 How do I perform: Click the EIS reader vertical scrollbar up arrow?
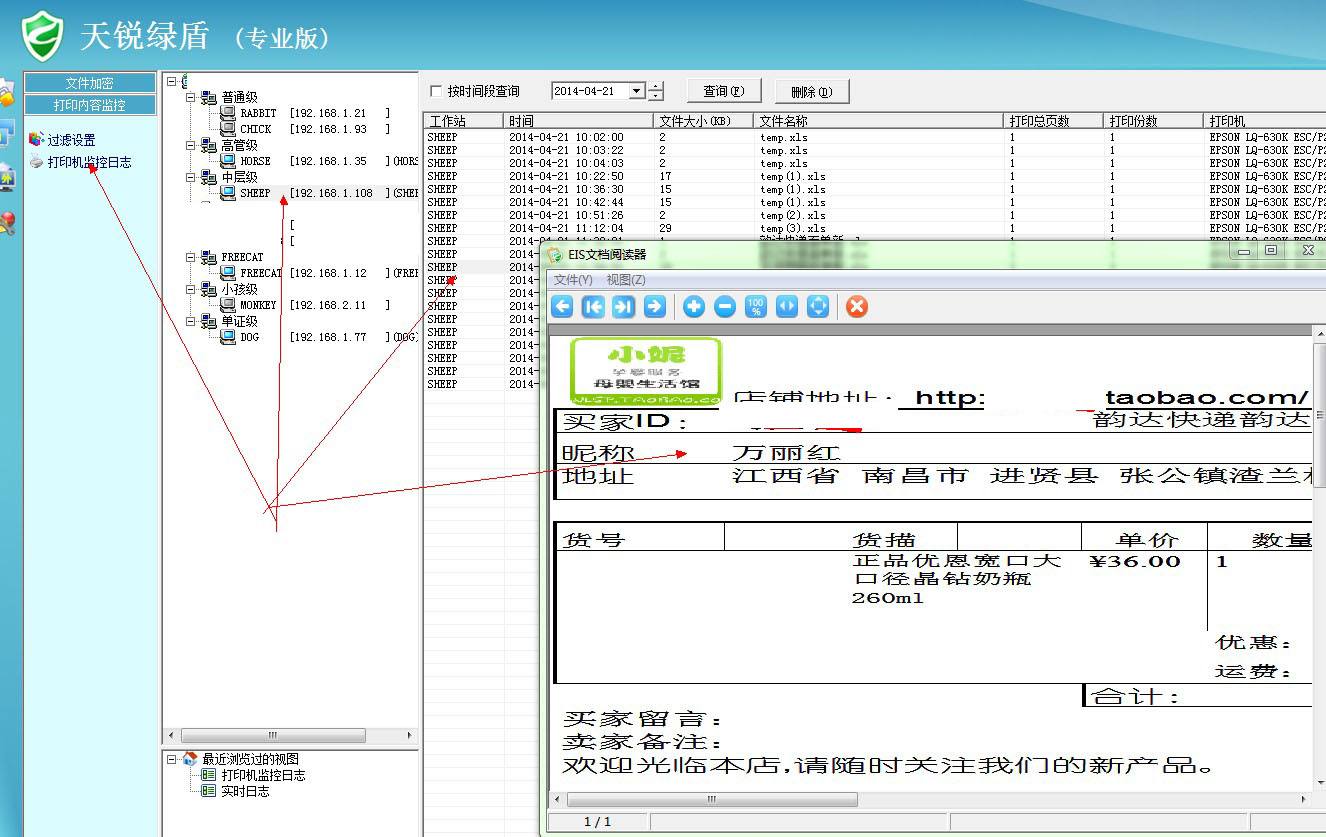click(x=1320, y=333)
